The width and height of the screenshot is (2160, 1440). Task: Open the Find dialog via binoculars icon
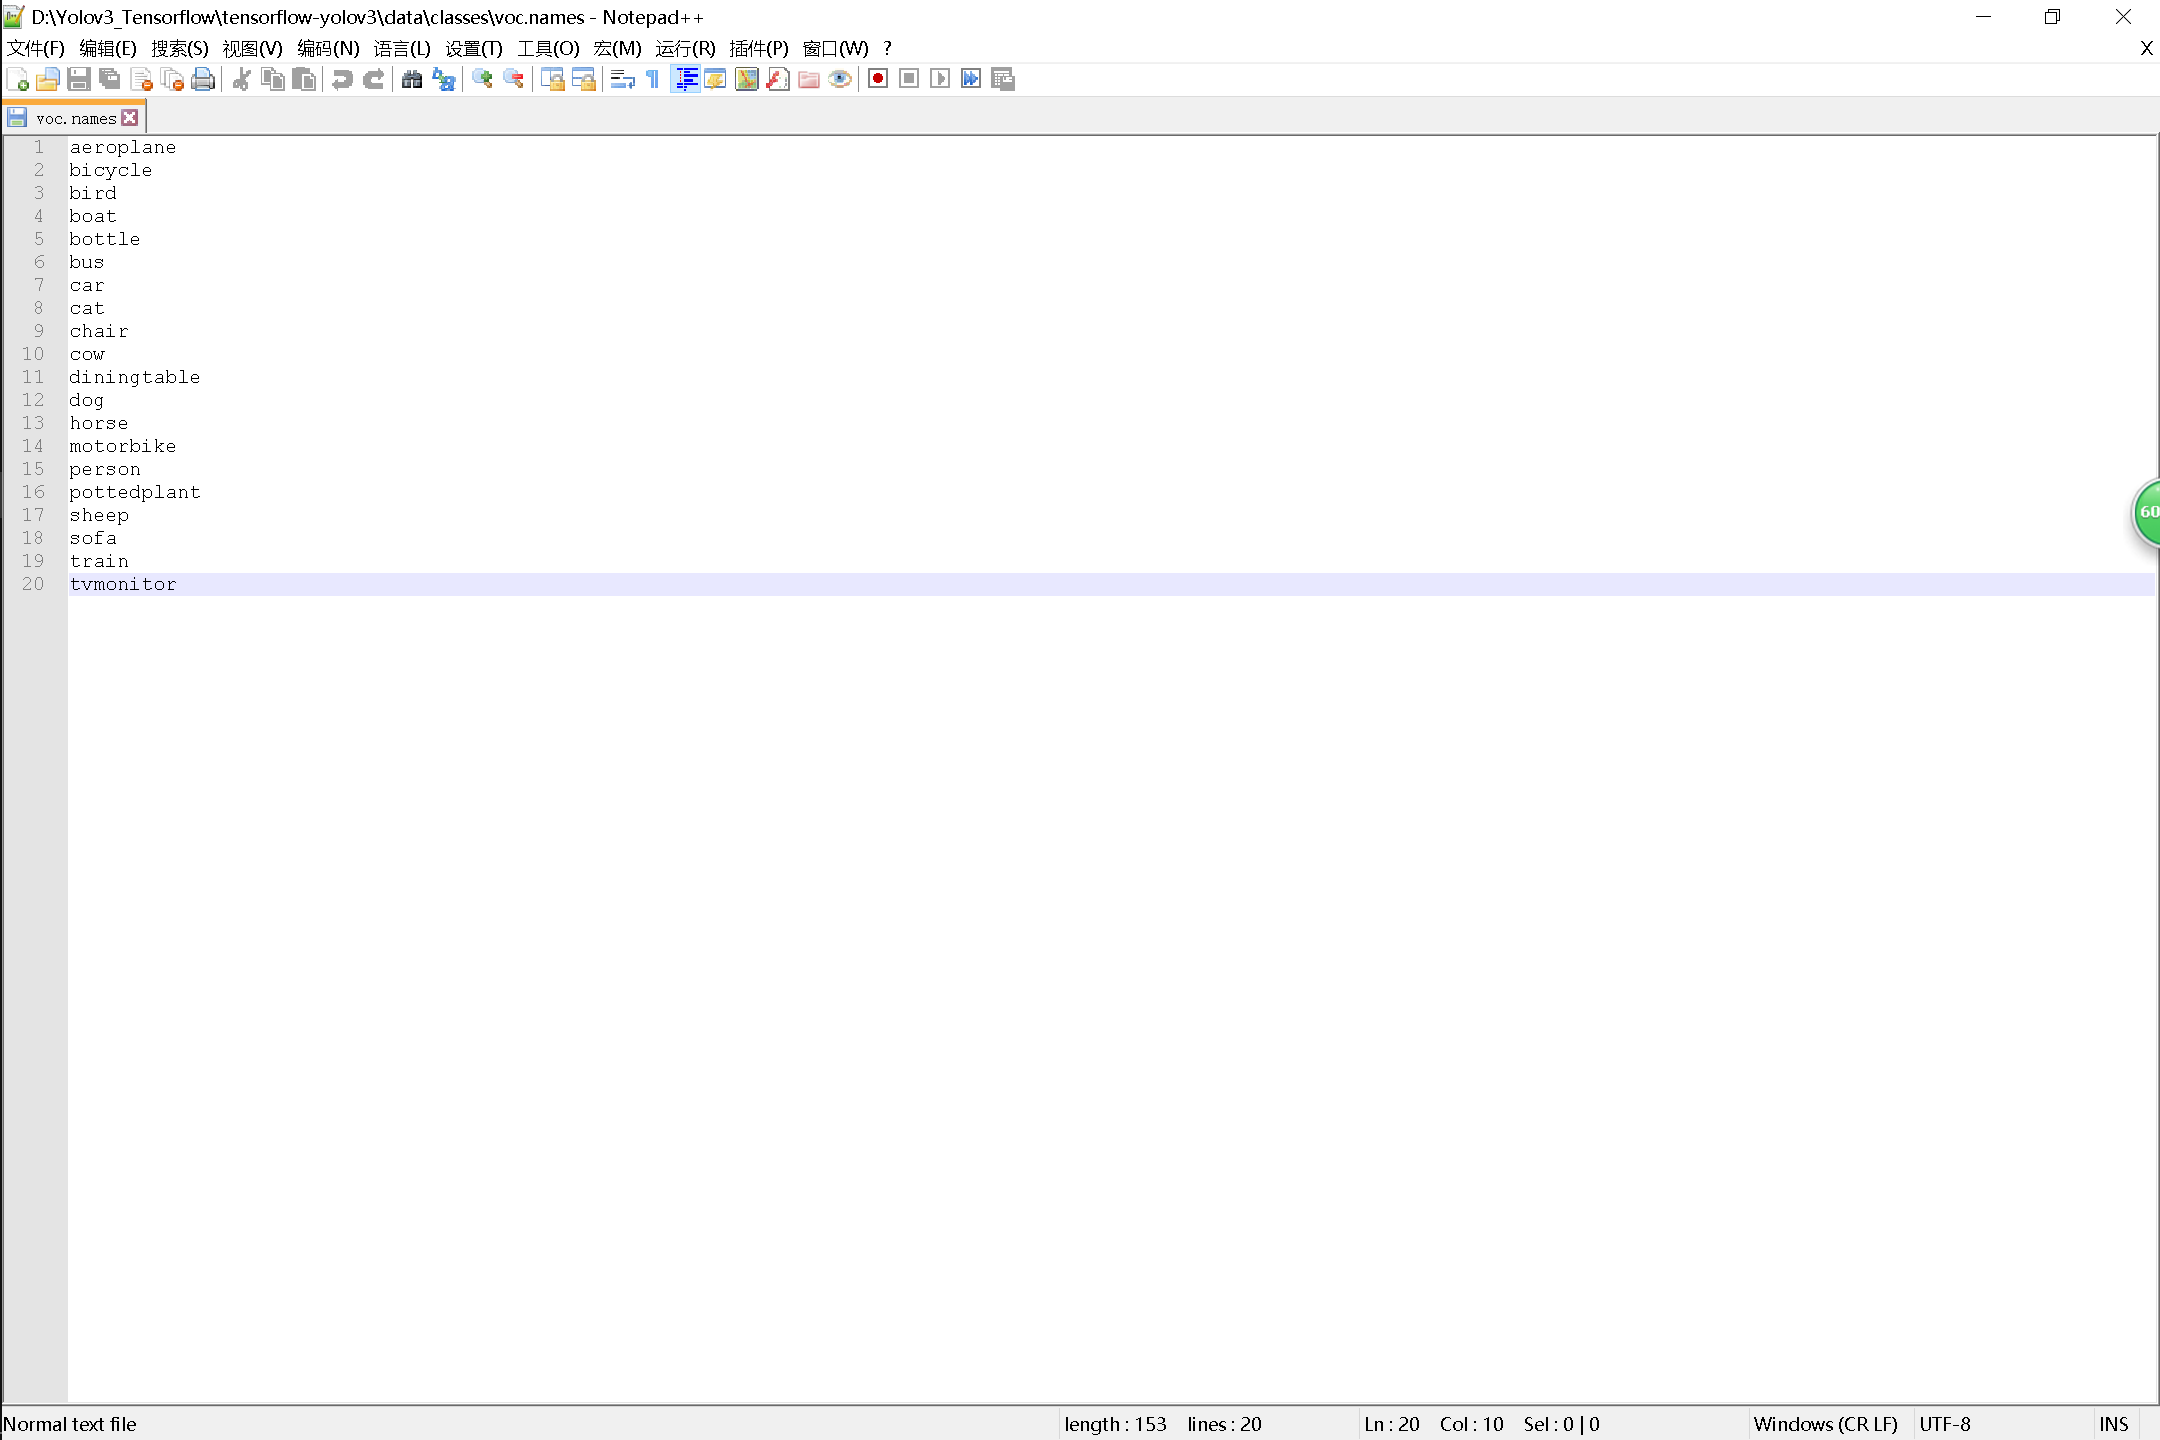(412, 79)
